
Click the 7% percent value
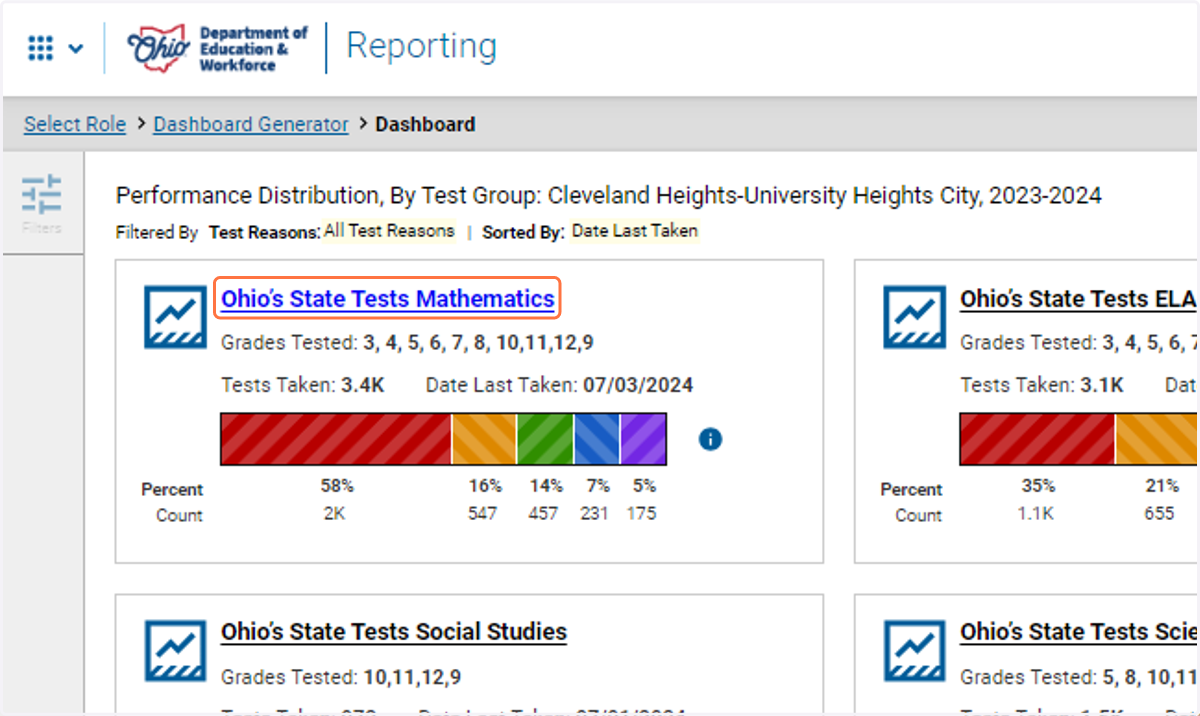(598, 486)
